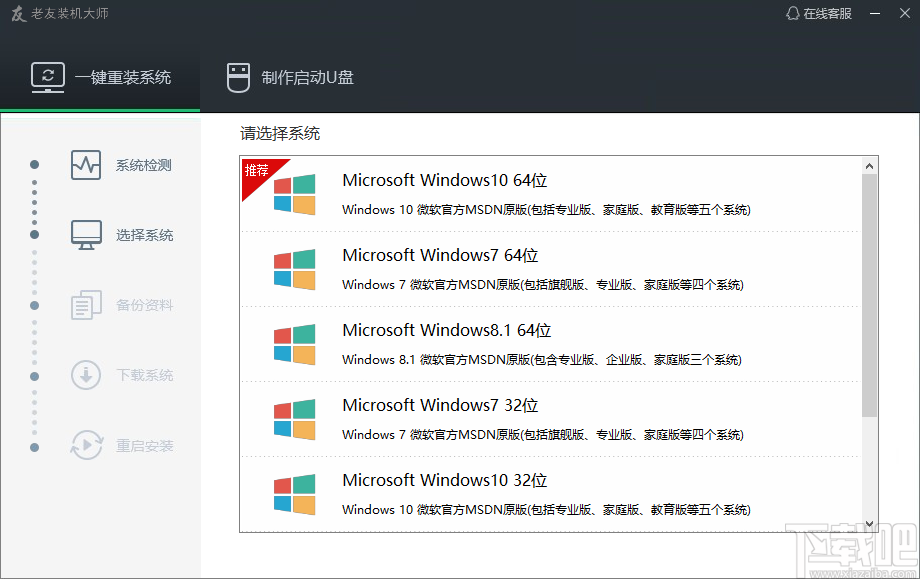Viewport: 920px width, 579px height.
Task: Open the title bar dropdown menu arrow
Action: coord(874,13)
